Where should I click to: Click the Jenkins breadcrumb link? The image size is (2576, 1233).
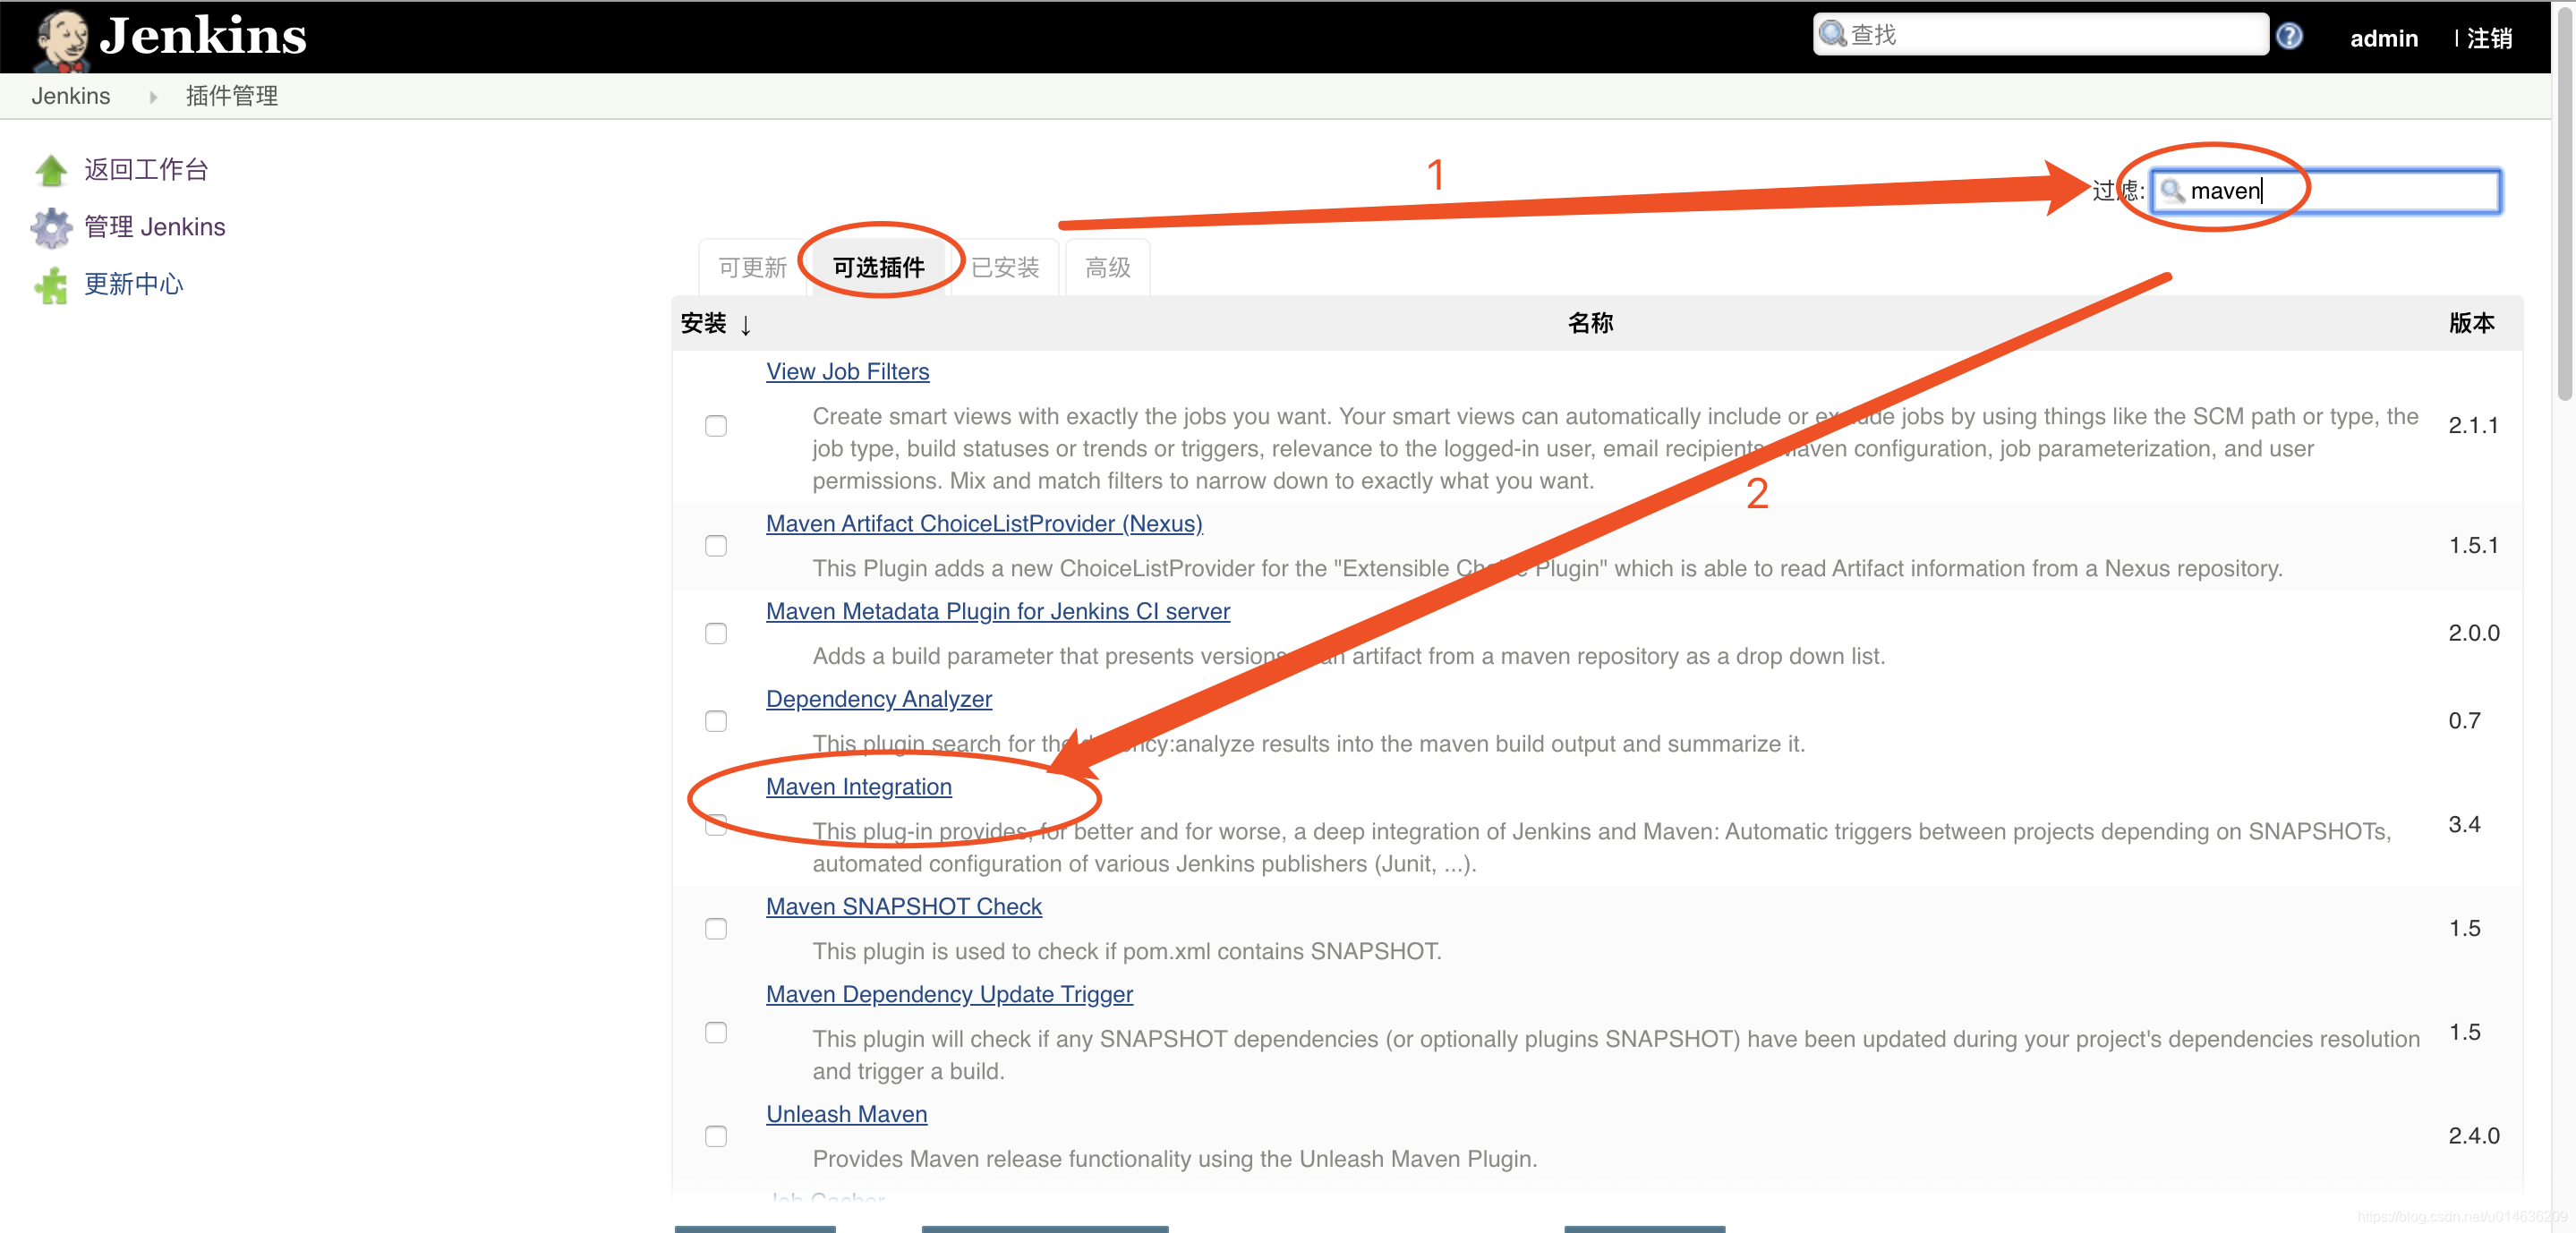click(71, 97)
